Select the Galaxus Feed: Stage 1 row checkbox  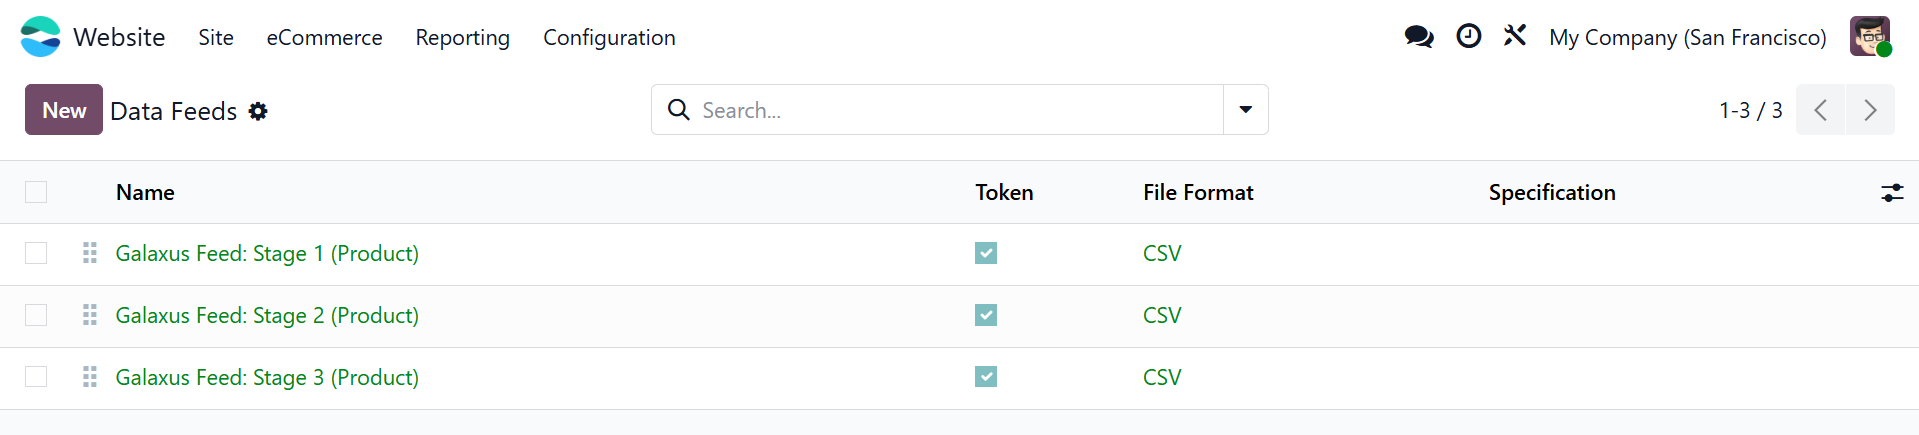pyautogui.click(x=36, y=253)
